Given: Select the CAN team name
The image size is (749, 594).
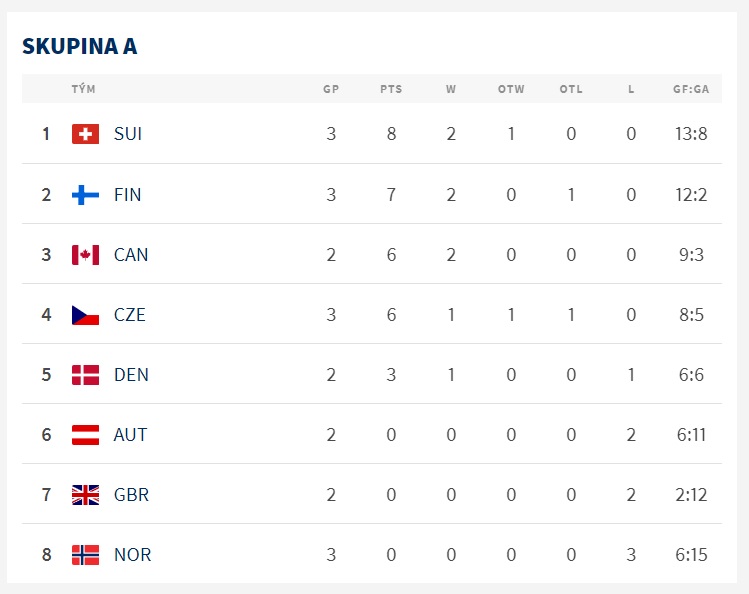Looking at the screenshot, I should pos(131,255).
